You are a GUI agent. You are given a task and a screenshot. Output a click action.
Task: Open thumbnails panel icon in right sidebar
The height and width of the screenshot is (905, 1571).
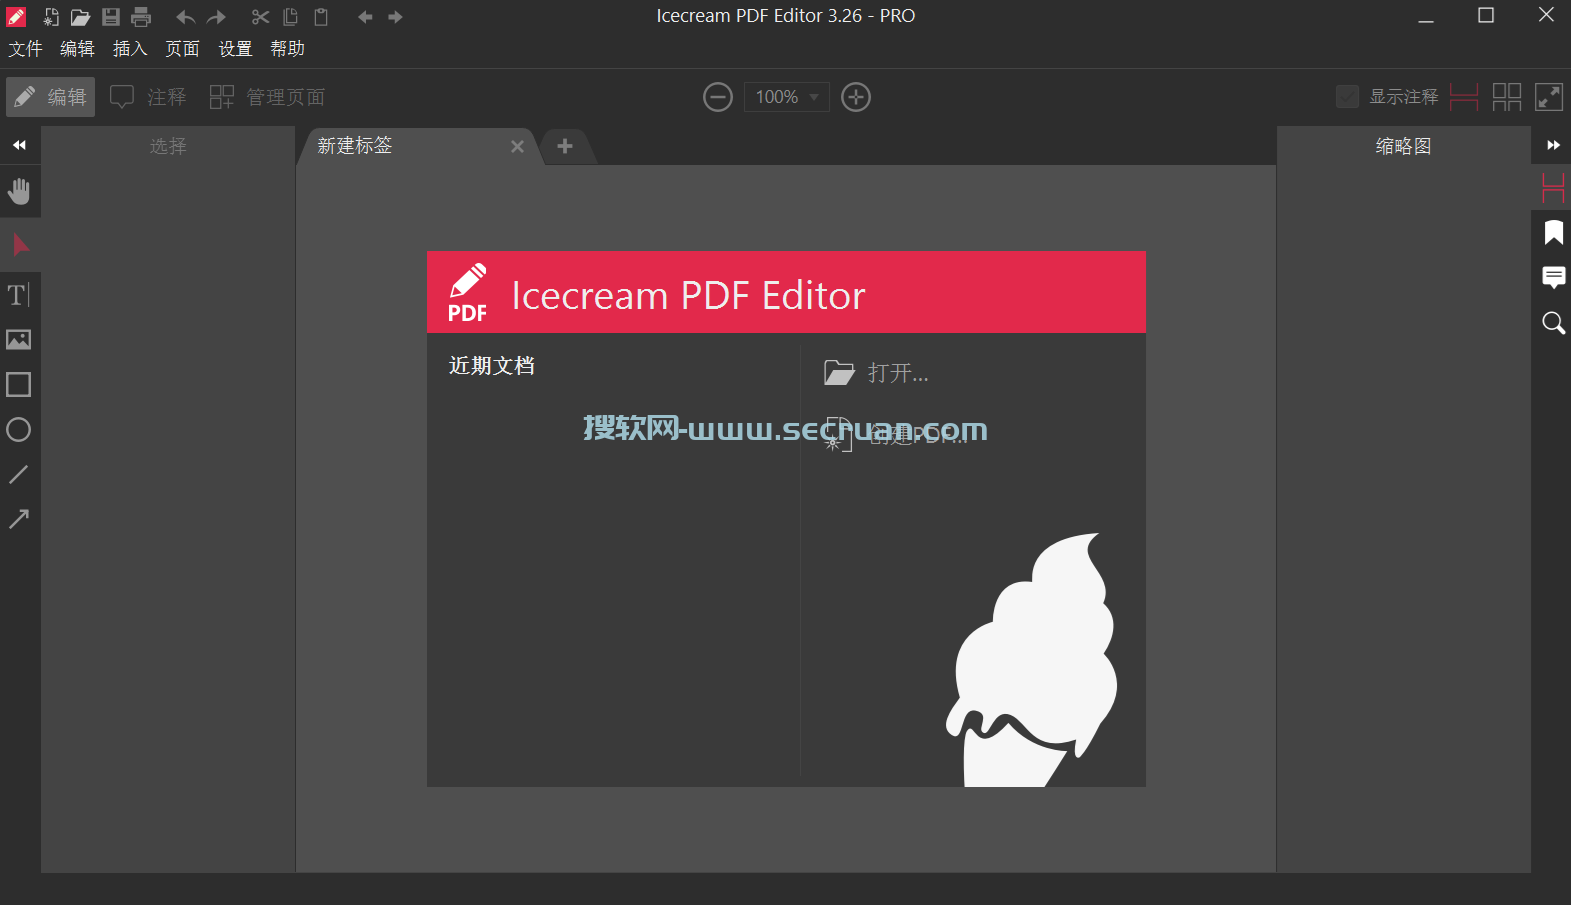pos(1553,187)
